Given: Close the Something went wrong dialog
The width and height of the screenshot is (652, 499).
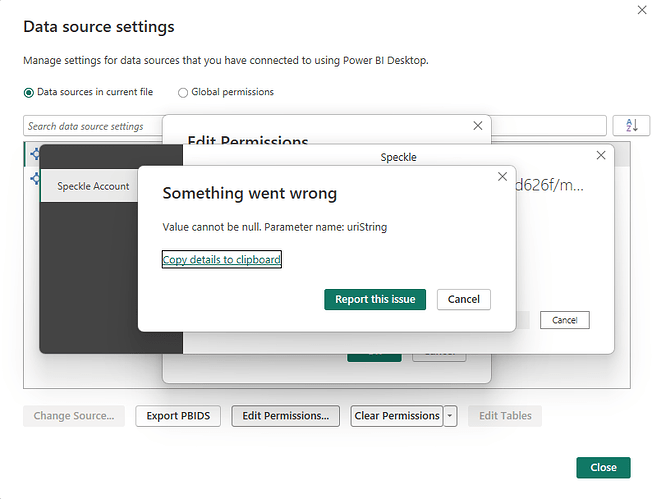Looking at the screenshot, I should click(502, 177).
